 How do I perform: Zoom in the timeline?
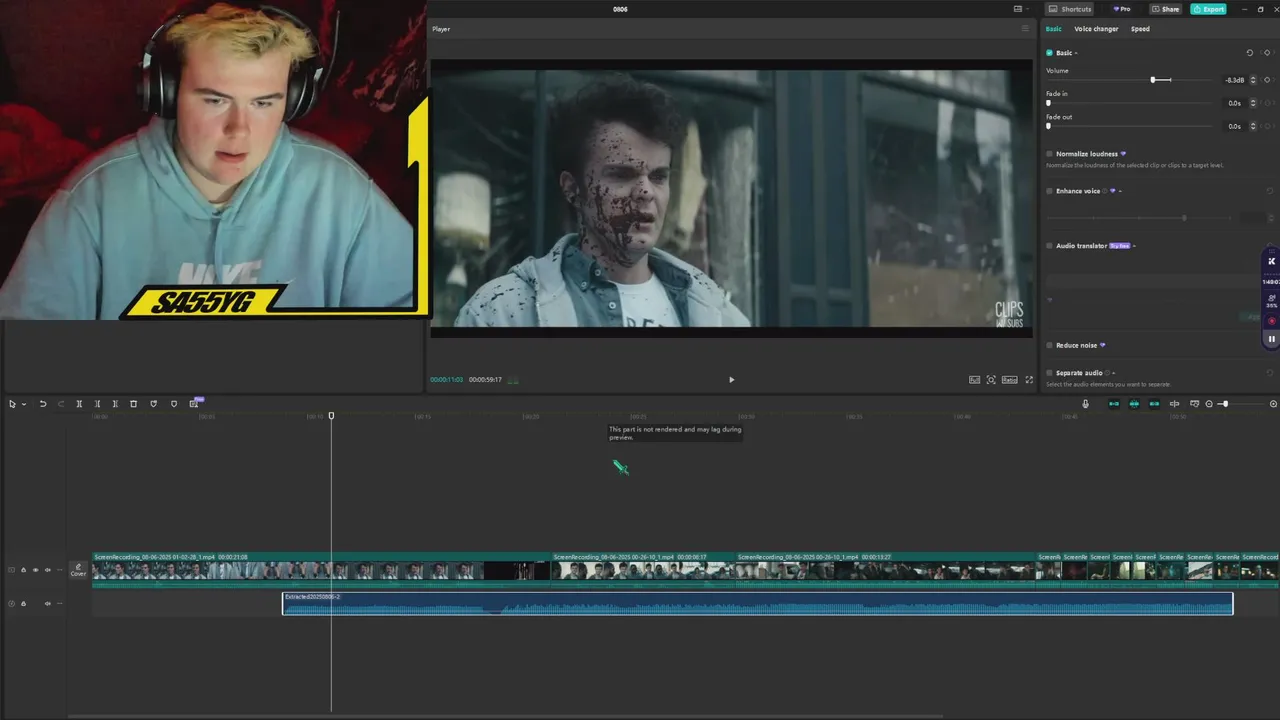point(1273,404)
